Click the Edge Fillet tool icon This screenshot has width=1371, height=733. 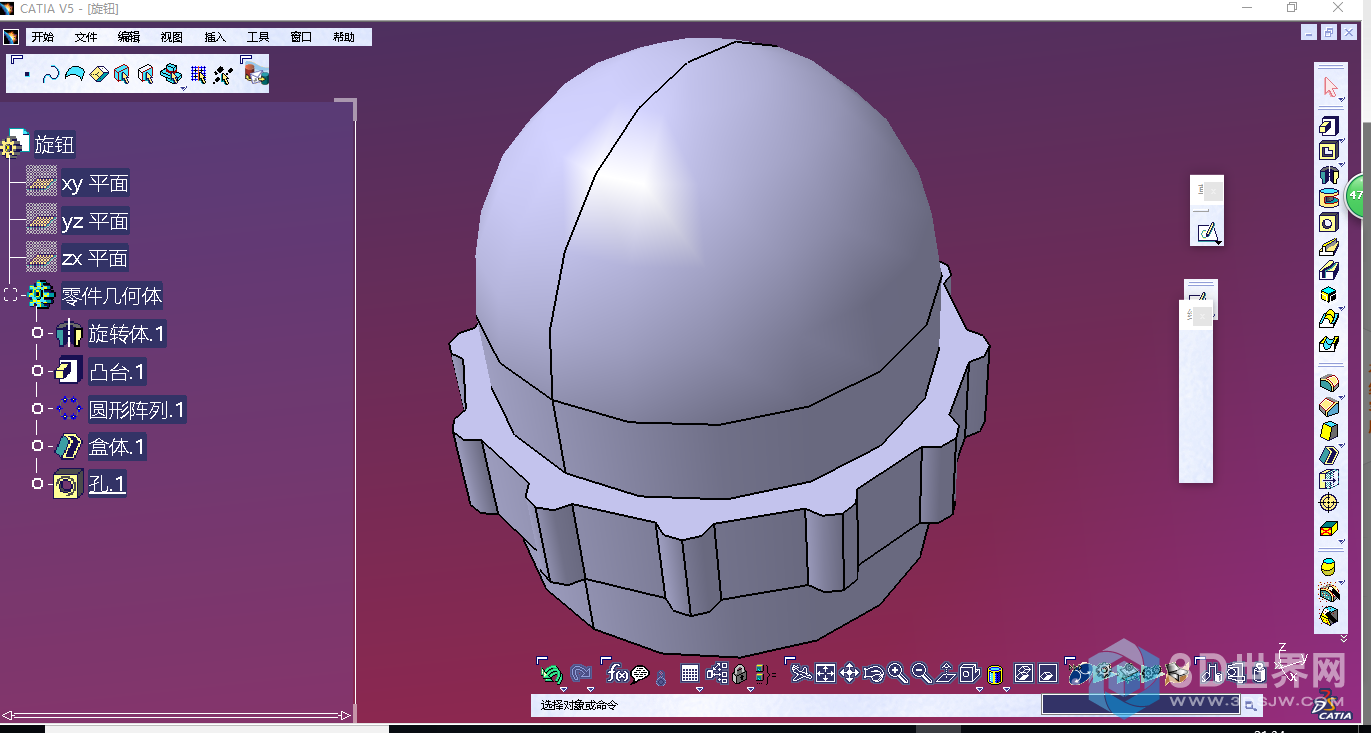[x=1328, y=383]
